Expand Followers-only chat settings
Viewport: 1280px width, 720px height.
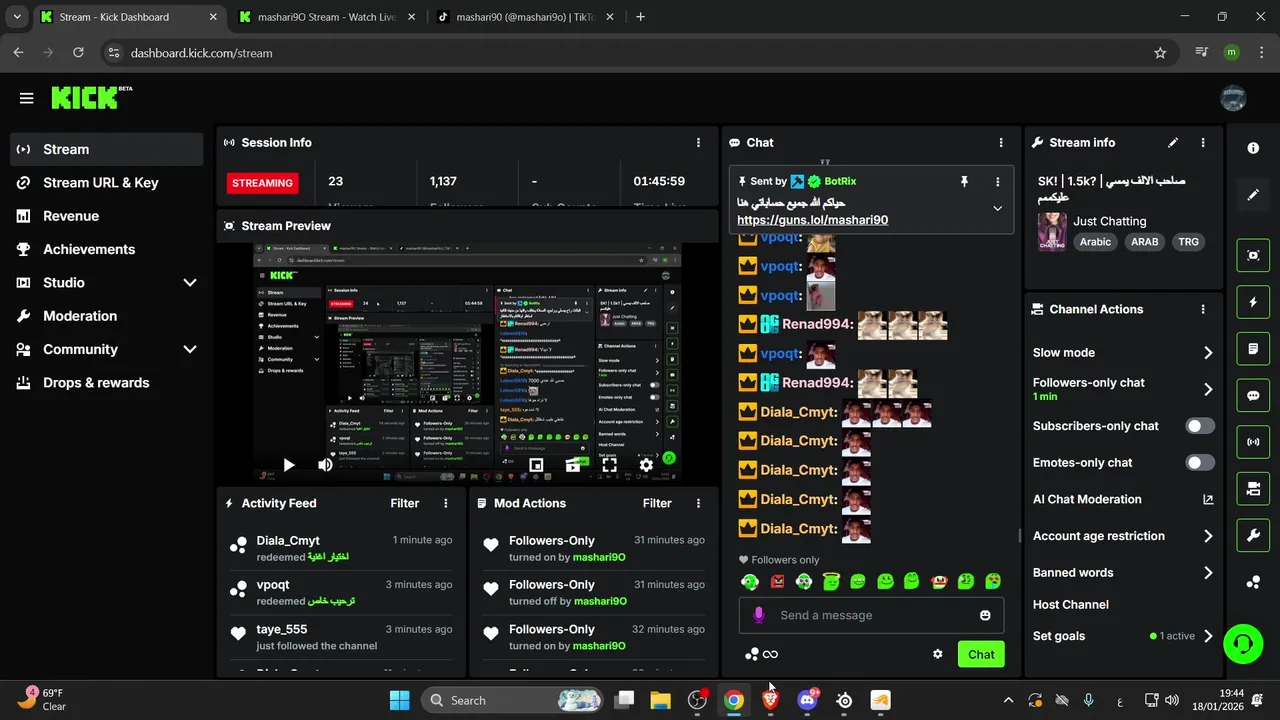[1208, 389]
